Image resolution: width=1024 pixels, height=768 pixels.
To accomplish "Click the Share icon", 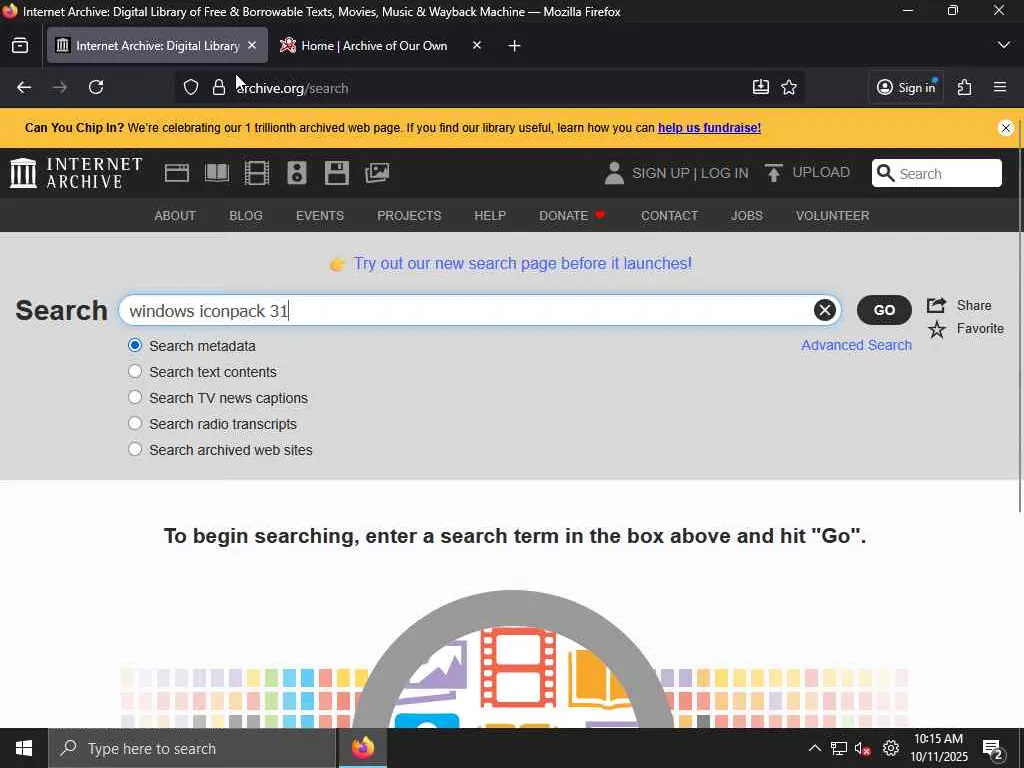I will click(936, 305).
